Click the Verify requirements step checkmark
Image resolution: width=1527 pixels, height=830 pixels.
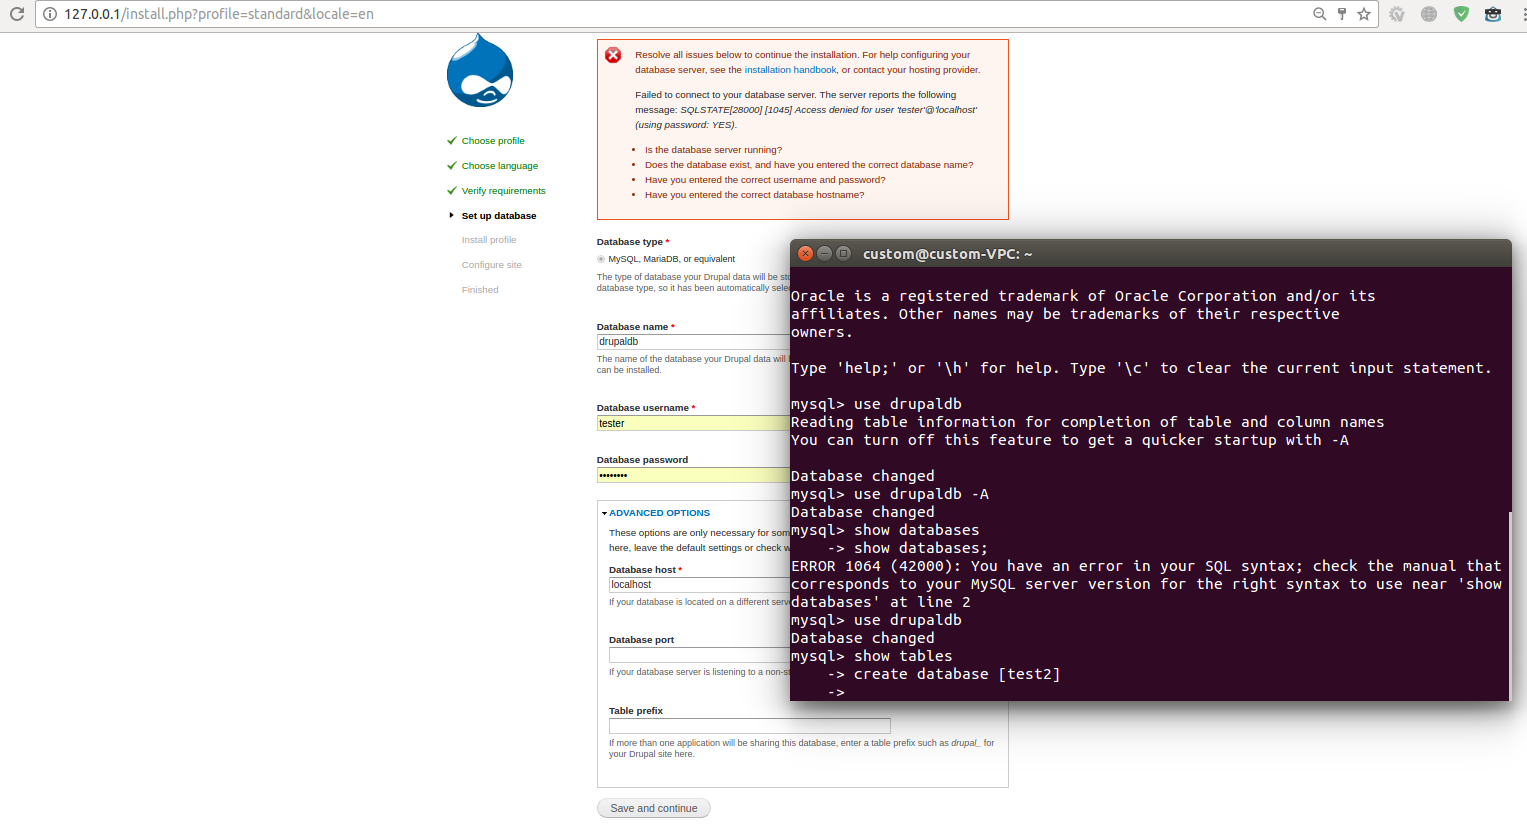452,191
